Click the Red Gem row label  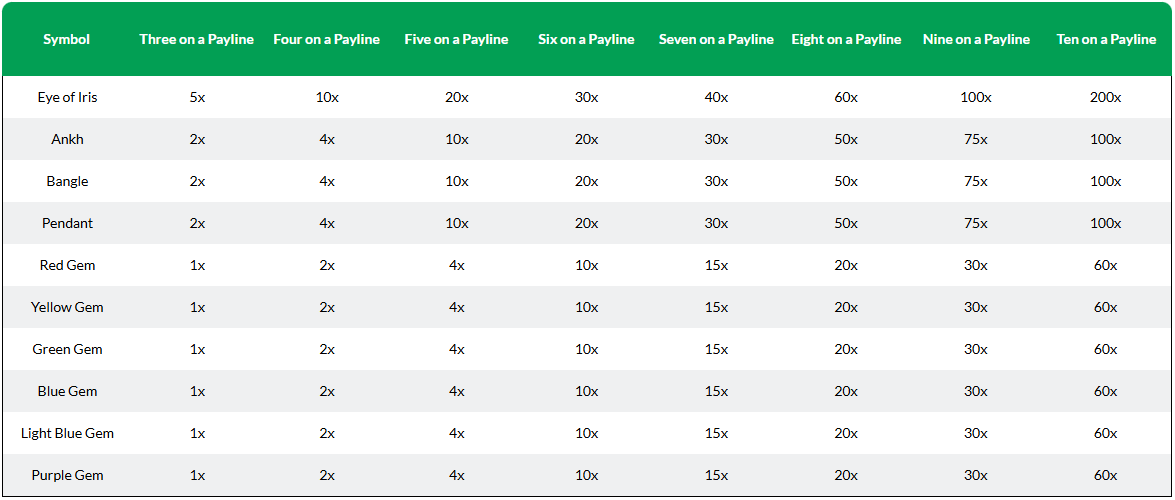click(67, 265)
